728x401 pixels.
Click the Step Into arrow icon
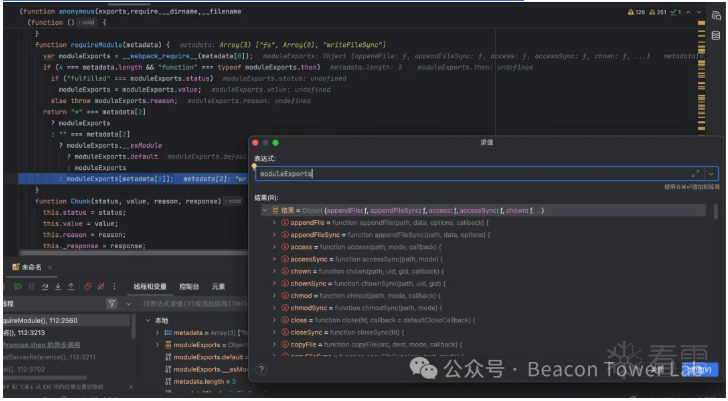pos(58,287)
